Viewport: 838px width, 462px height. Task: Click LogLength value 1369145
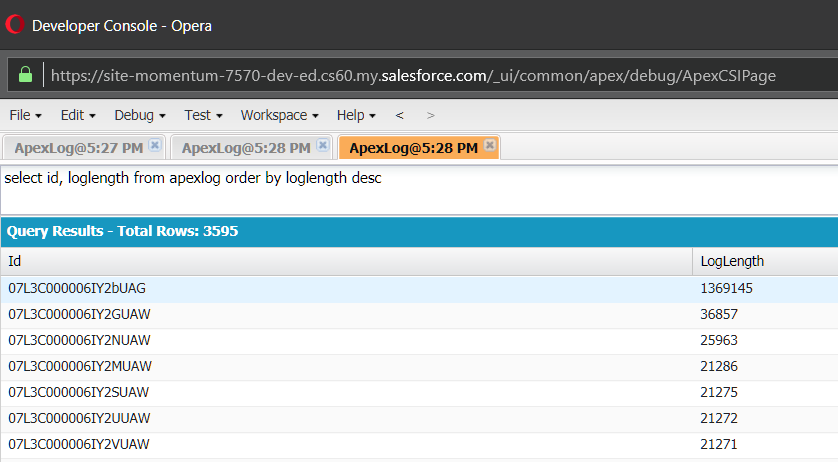coord(726,289)
